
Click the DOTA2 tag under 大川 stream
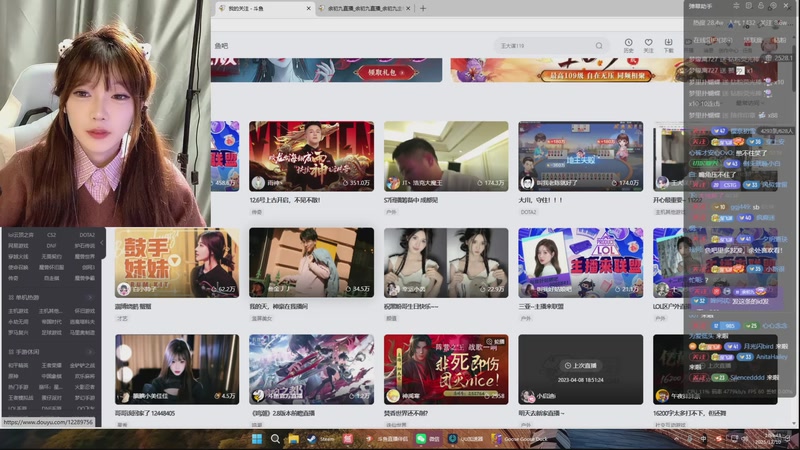pos(529,212)
